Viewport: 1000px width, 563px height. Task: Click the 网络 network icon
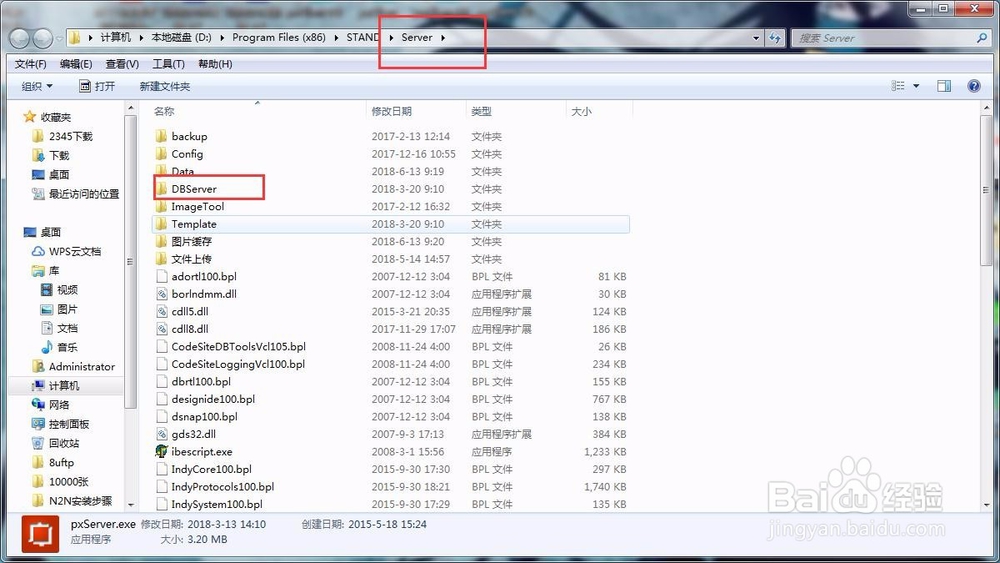pos(38,404)
